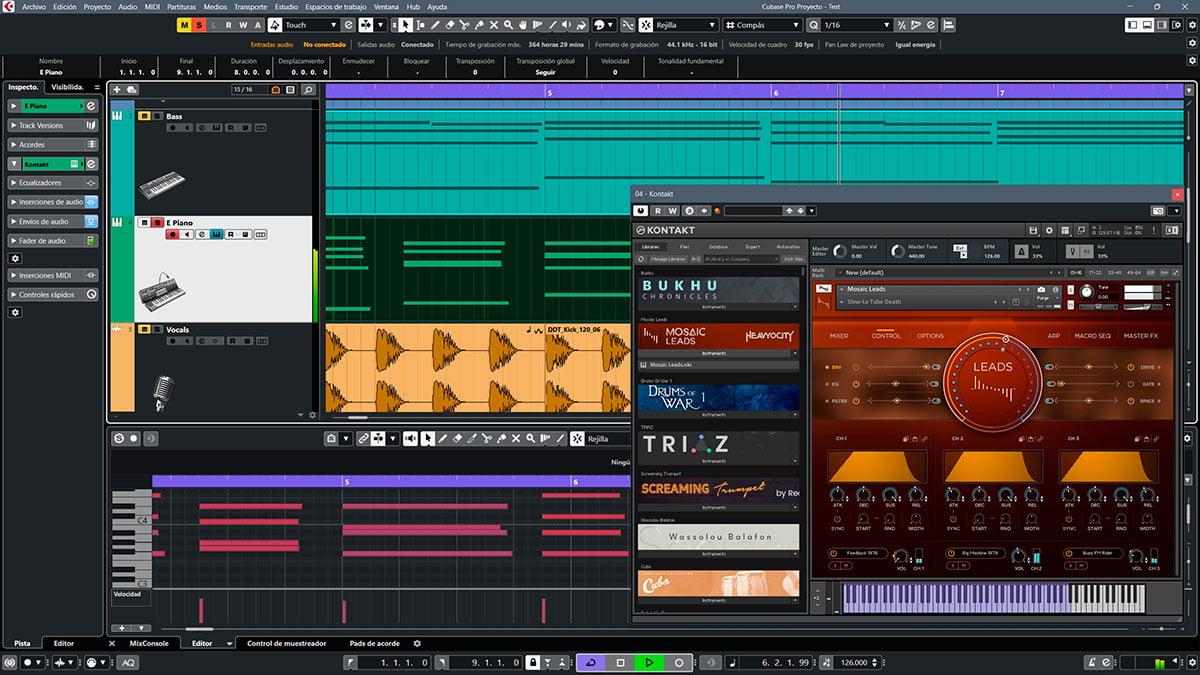Click Stop in the transport bar
The width and height of the screenshot is (1200, 675).
tap(620, 662)
